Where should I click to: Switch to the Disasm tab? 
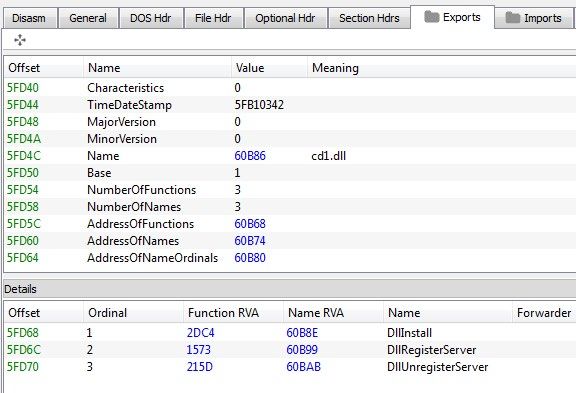pyautogui.click(x=30, y=18)
